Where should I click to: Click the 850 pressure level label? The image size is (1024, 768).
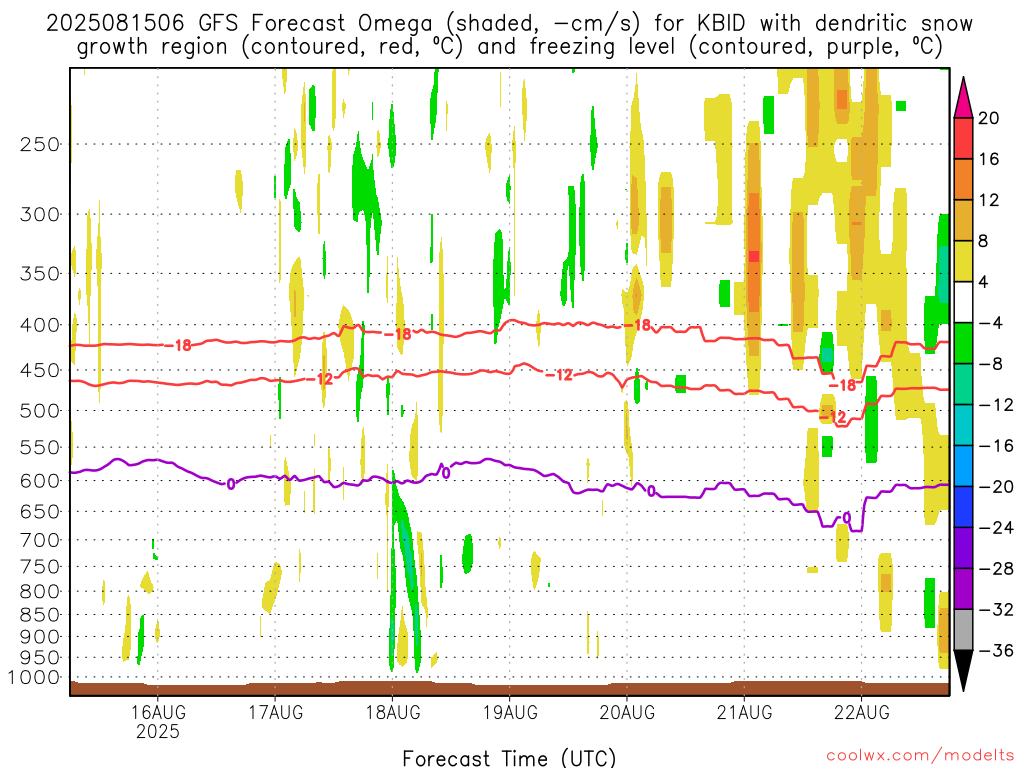pos(40,615)
